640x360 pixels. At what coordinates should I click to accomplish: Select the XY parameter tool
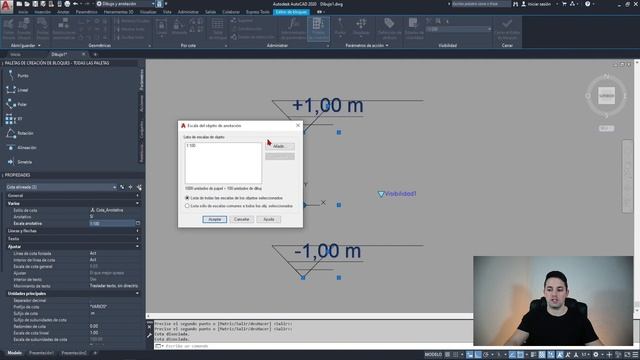[x=14, y=119]
